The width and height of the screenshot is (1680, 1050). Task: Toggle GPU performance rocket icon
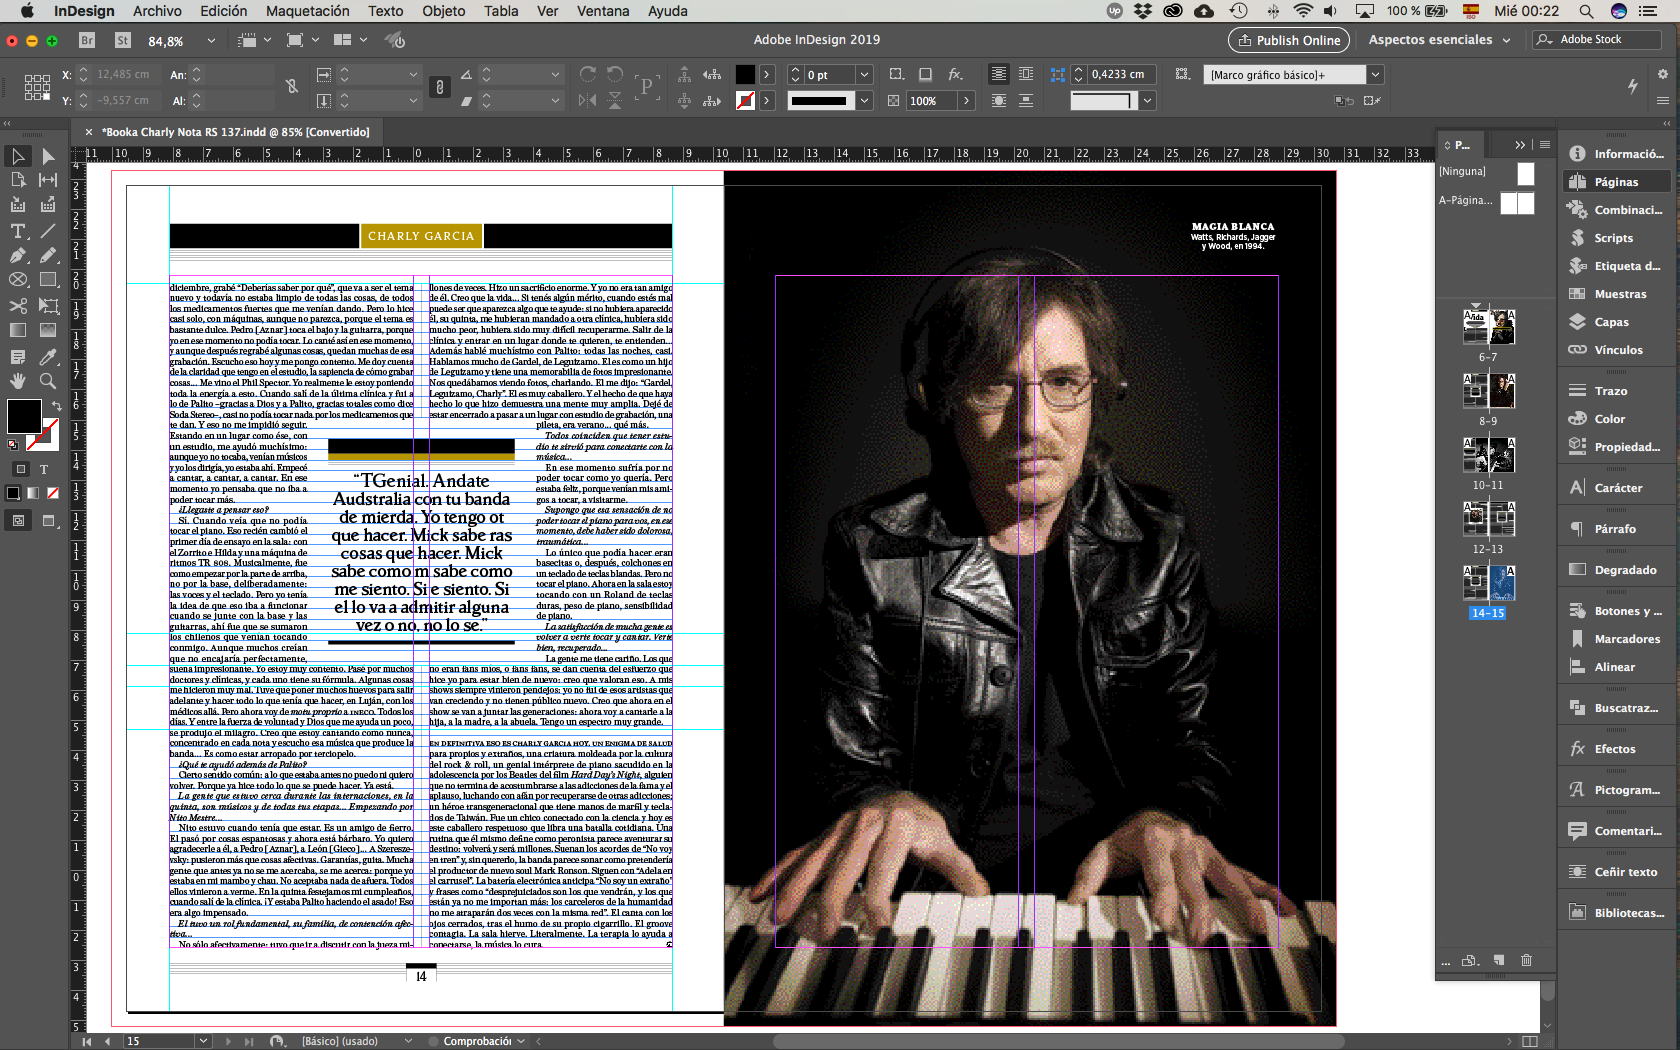pyautogui.click(x=396, y=40)
